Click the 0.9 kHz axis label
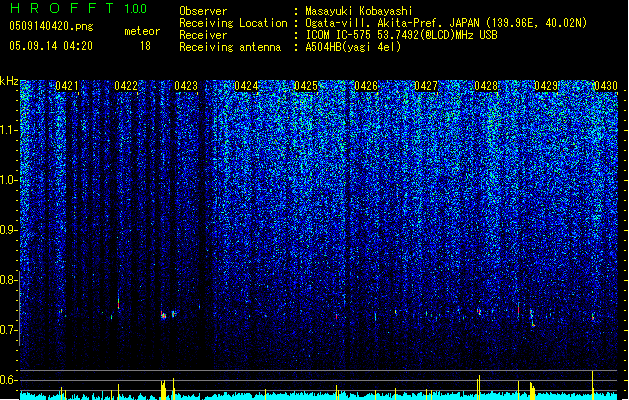This screenshot has height=400, width=629. [x=9, y=230]
